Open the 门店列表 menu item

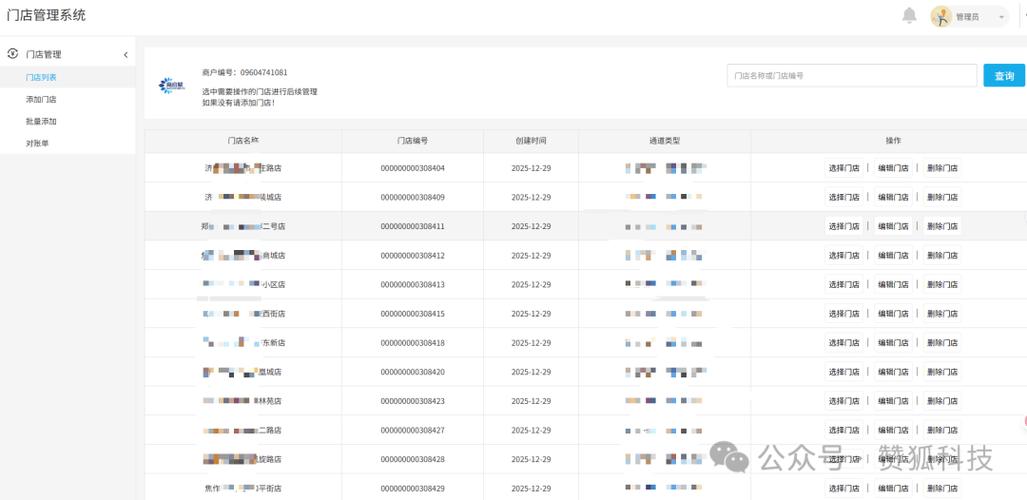tap(41, 77)
